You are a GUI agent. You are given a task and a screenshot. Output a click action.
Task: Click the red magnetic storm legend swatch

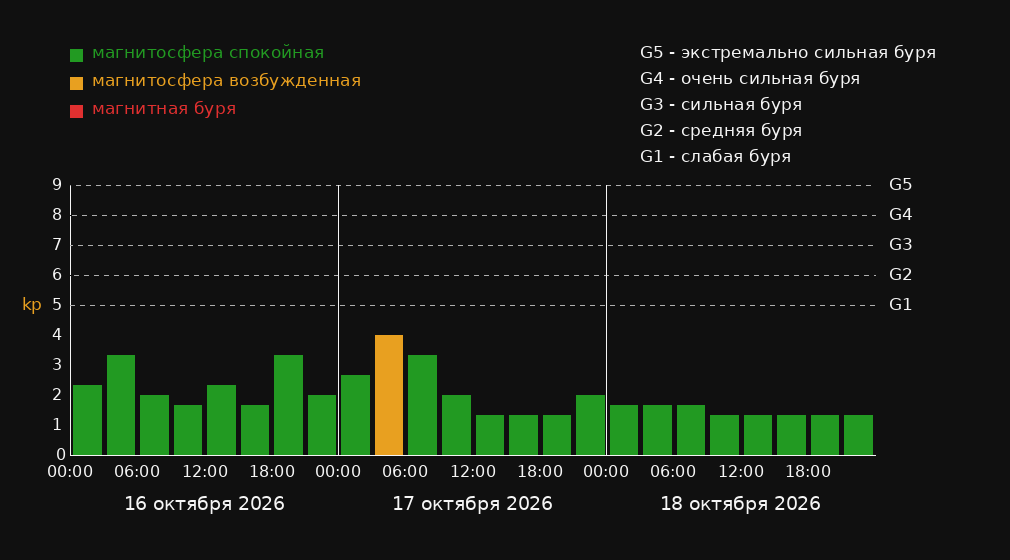point(76,111)
